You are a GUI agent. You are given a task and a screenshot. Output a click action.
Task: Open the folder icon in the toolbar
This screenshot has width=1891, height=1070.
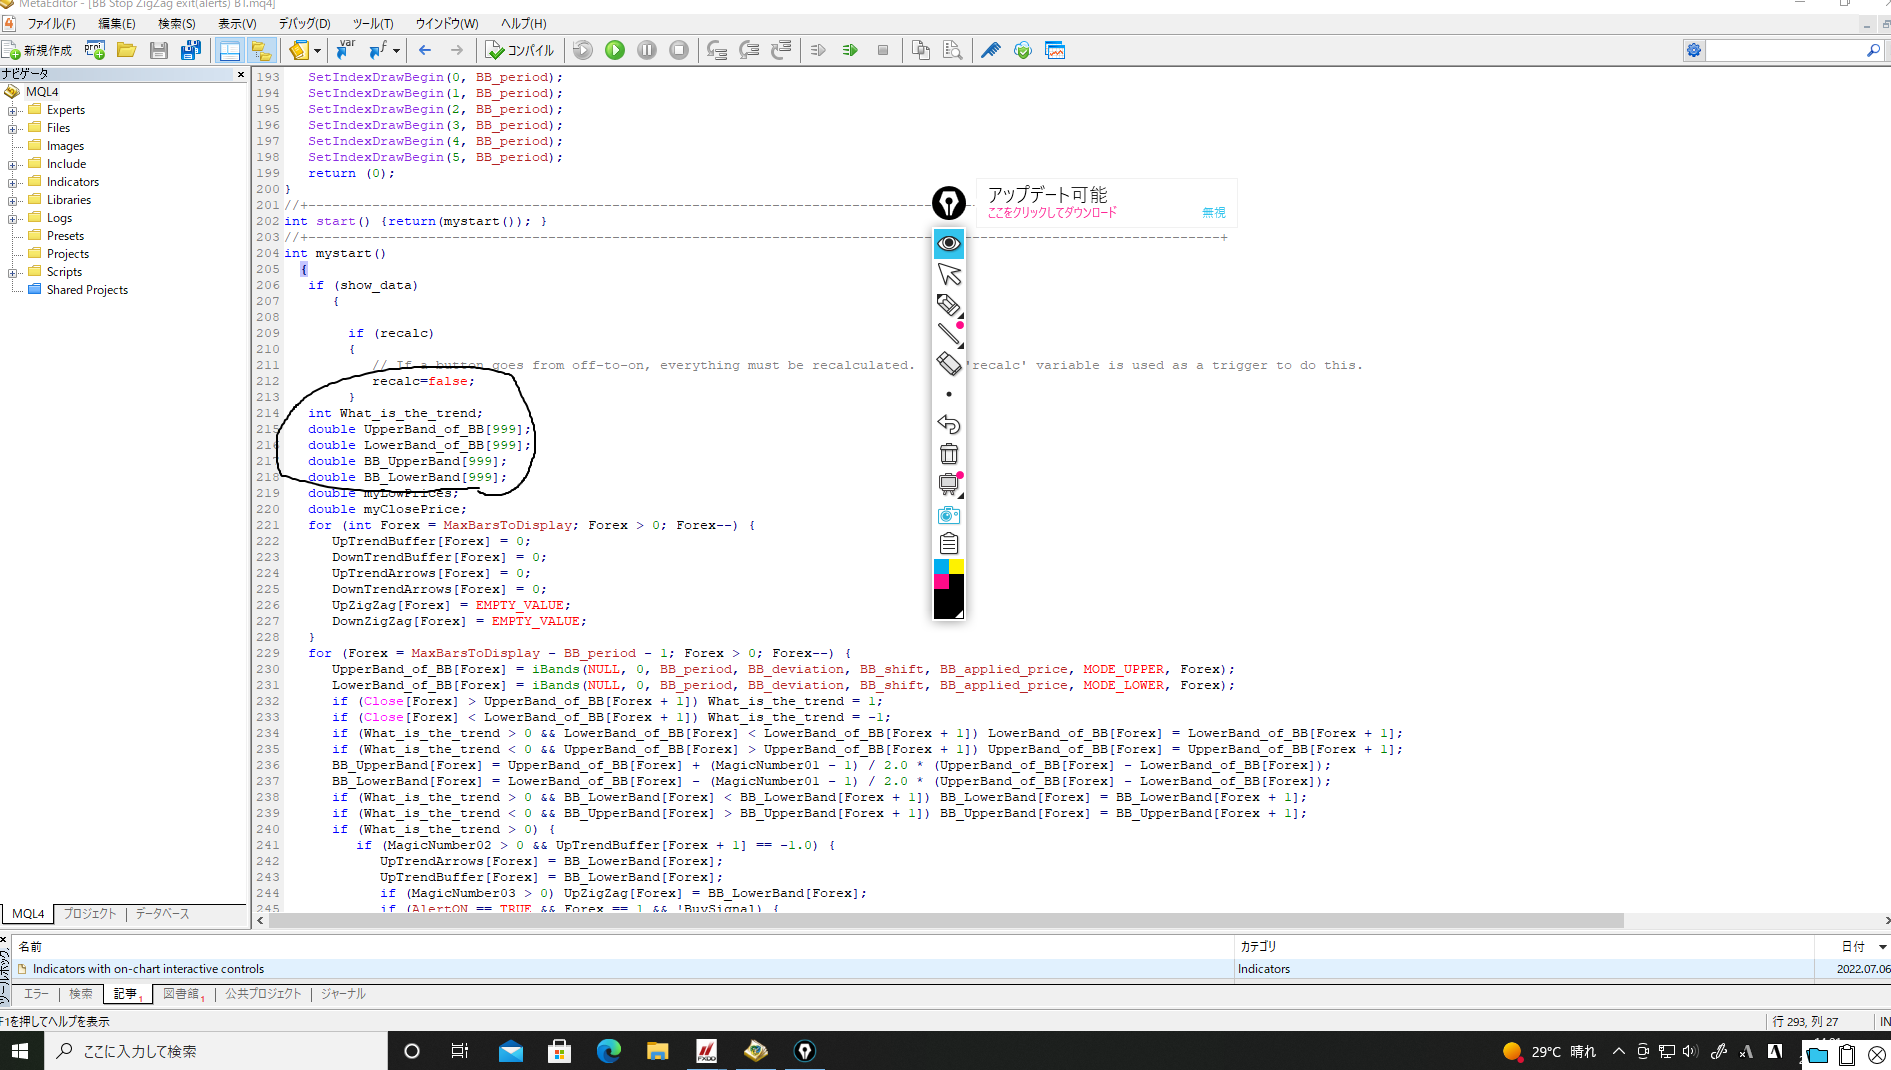(126, 50)
